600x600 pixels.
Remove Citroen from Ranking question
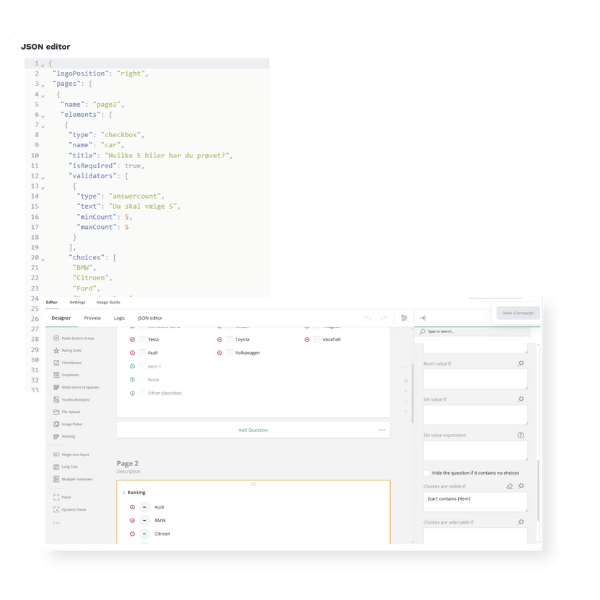(x=132, y=534)
